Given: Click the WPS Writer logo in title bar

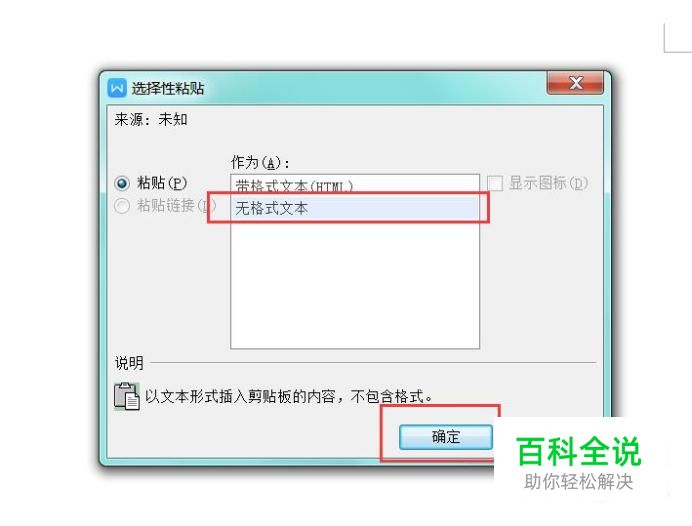Looking at the screenshot, I should pos(117,88).
